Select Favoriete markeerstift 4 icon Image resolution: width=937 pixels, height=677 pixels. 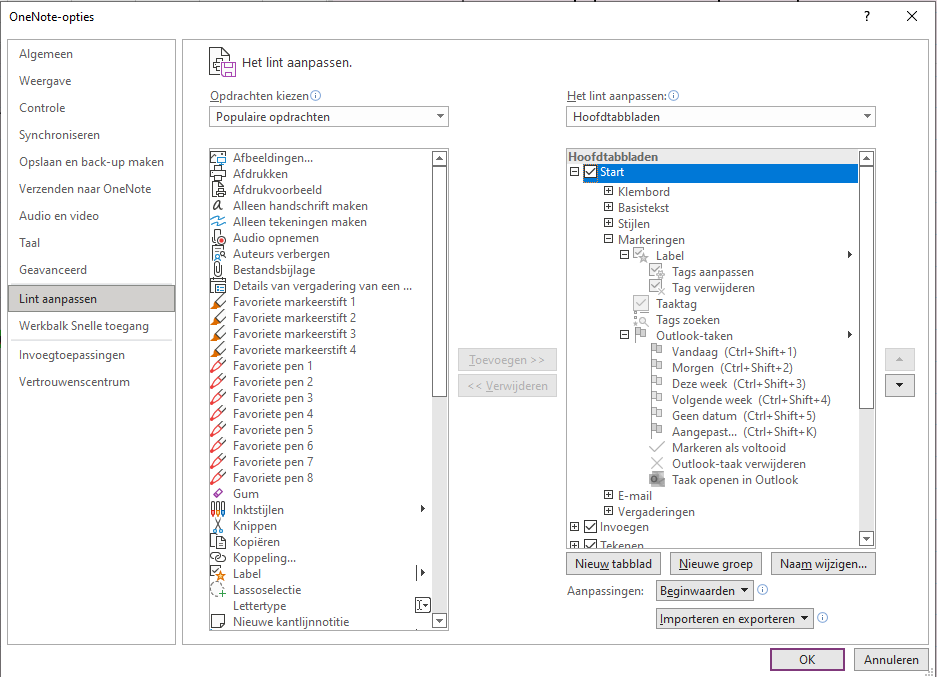(x=218, y=350)
